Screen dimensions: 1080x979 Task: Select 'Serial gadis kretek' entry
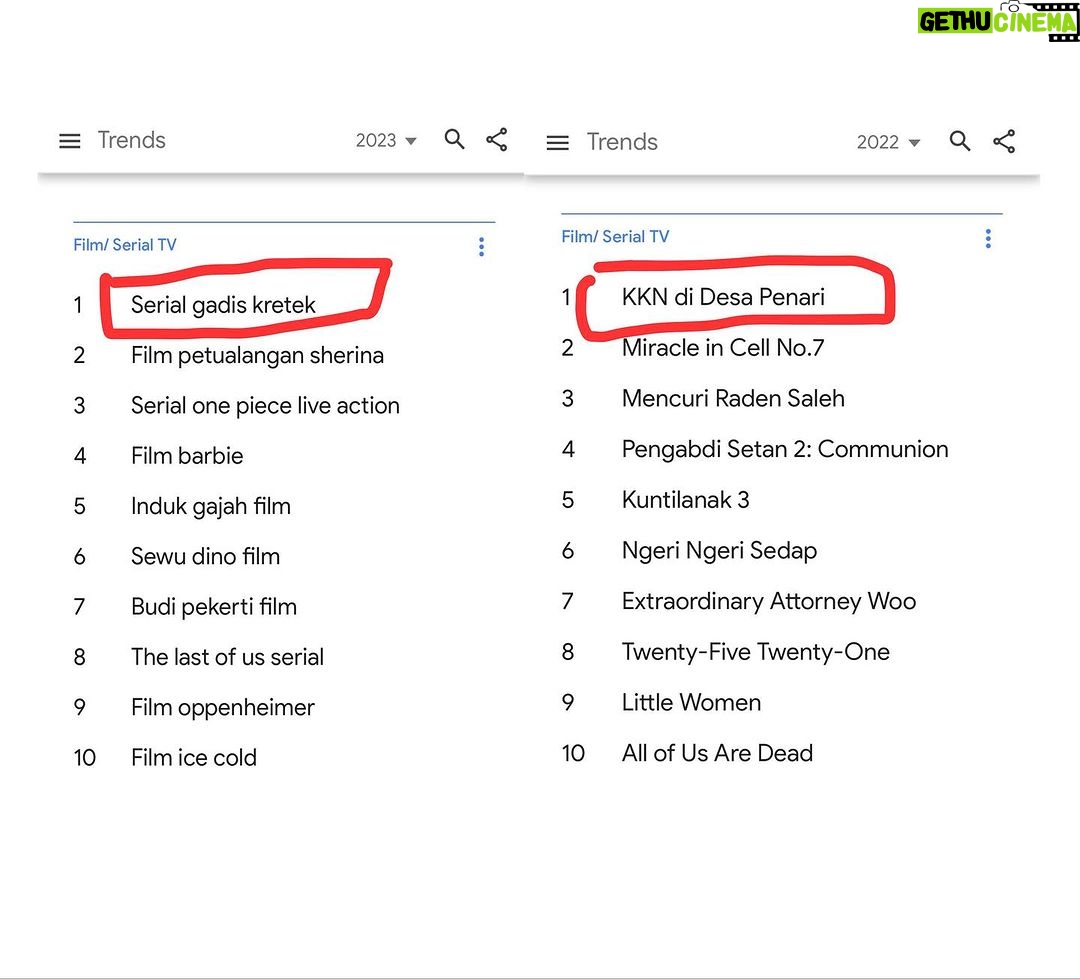[x=223, y=305]
